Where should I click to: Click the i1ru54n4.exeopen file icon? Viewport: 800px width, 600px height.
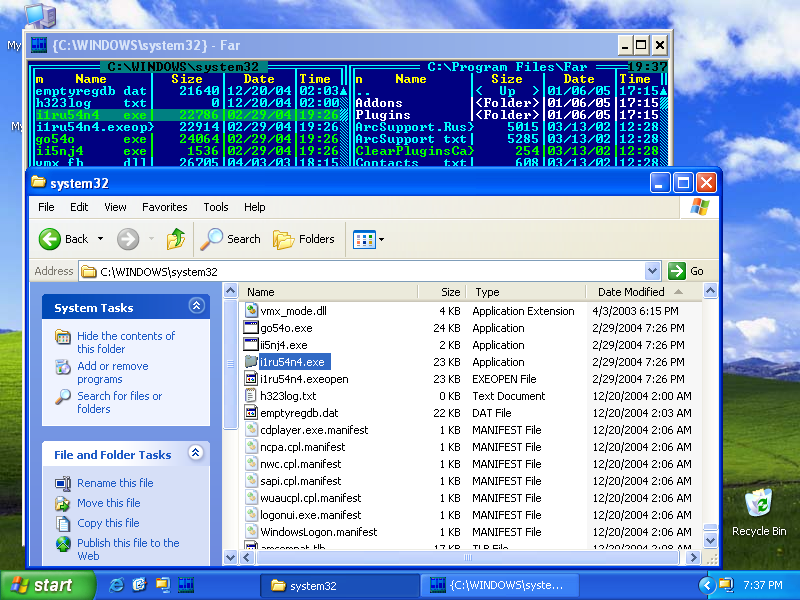[x=251, y=379]
